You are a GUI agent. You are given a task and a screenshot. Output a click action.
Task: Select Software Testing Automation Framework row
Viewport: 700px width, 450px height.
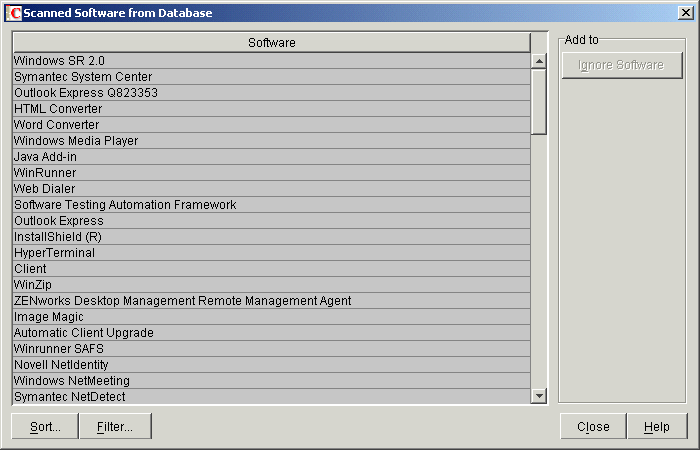pos(272,205)
